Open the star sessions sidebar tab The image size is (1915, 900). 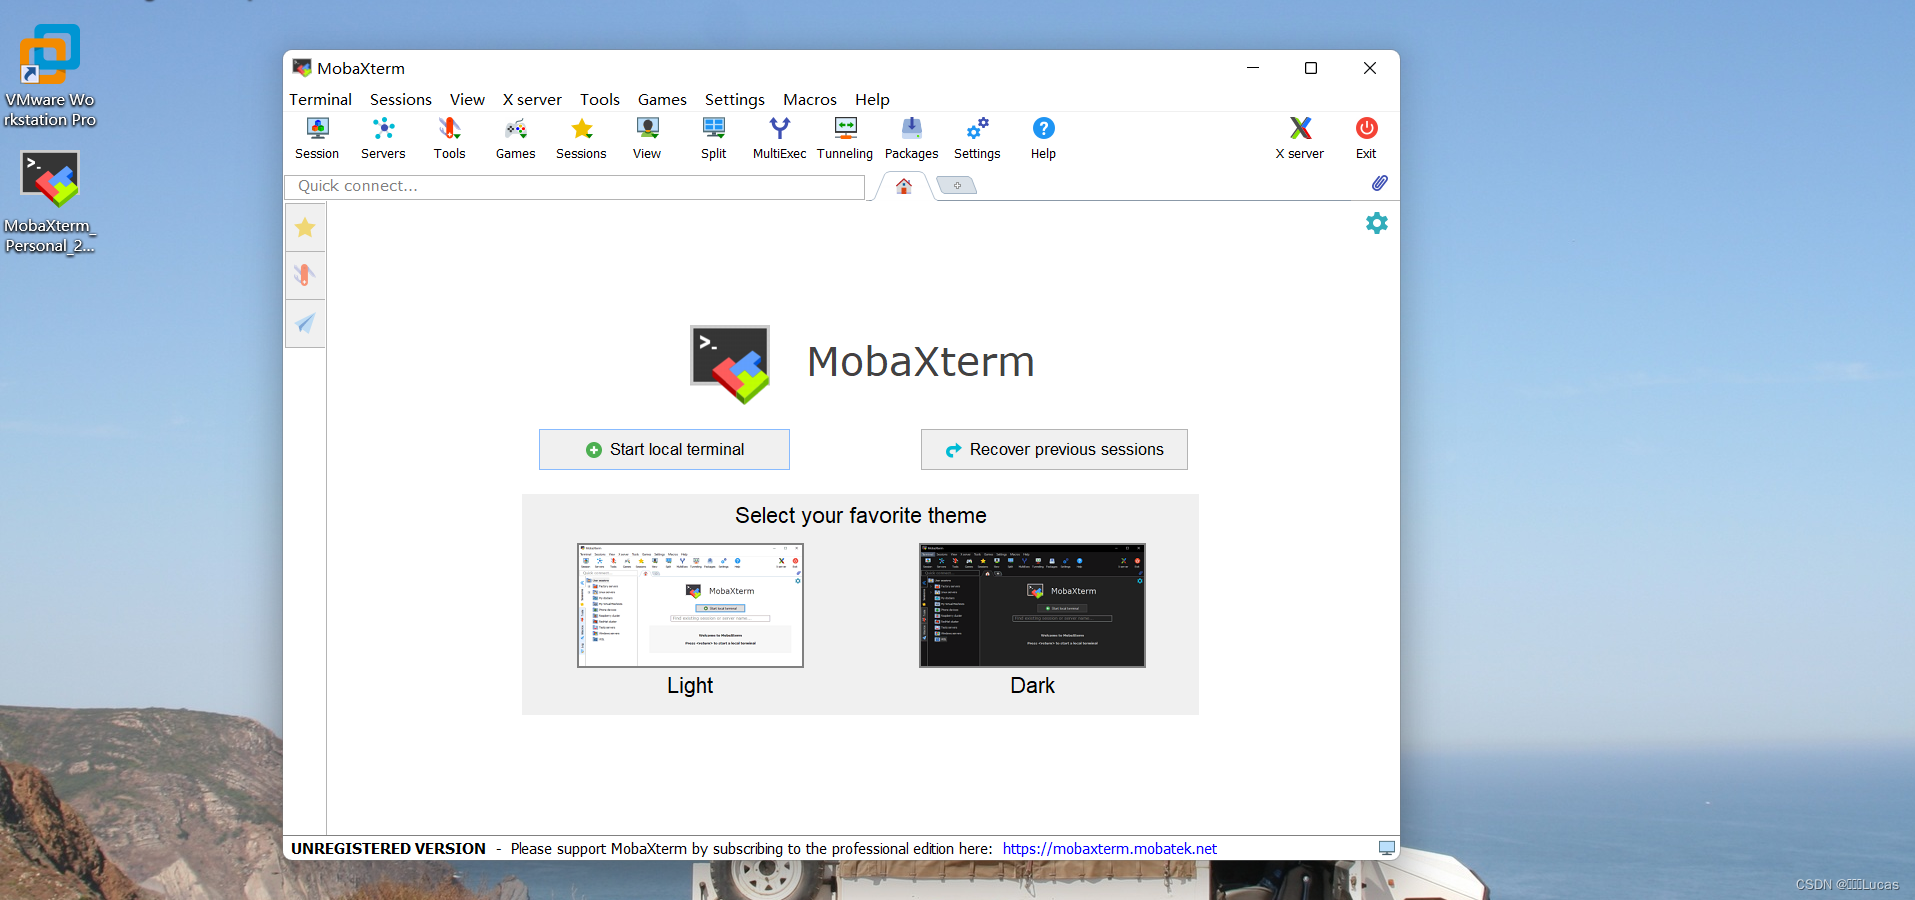[x=305, y=228]
